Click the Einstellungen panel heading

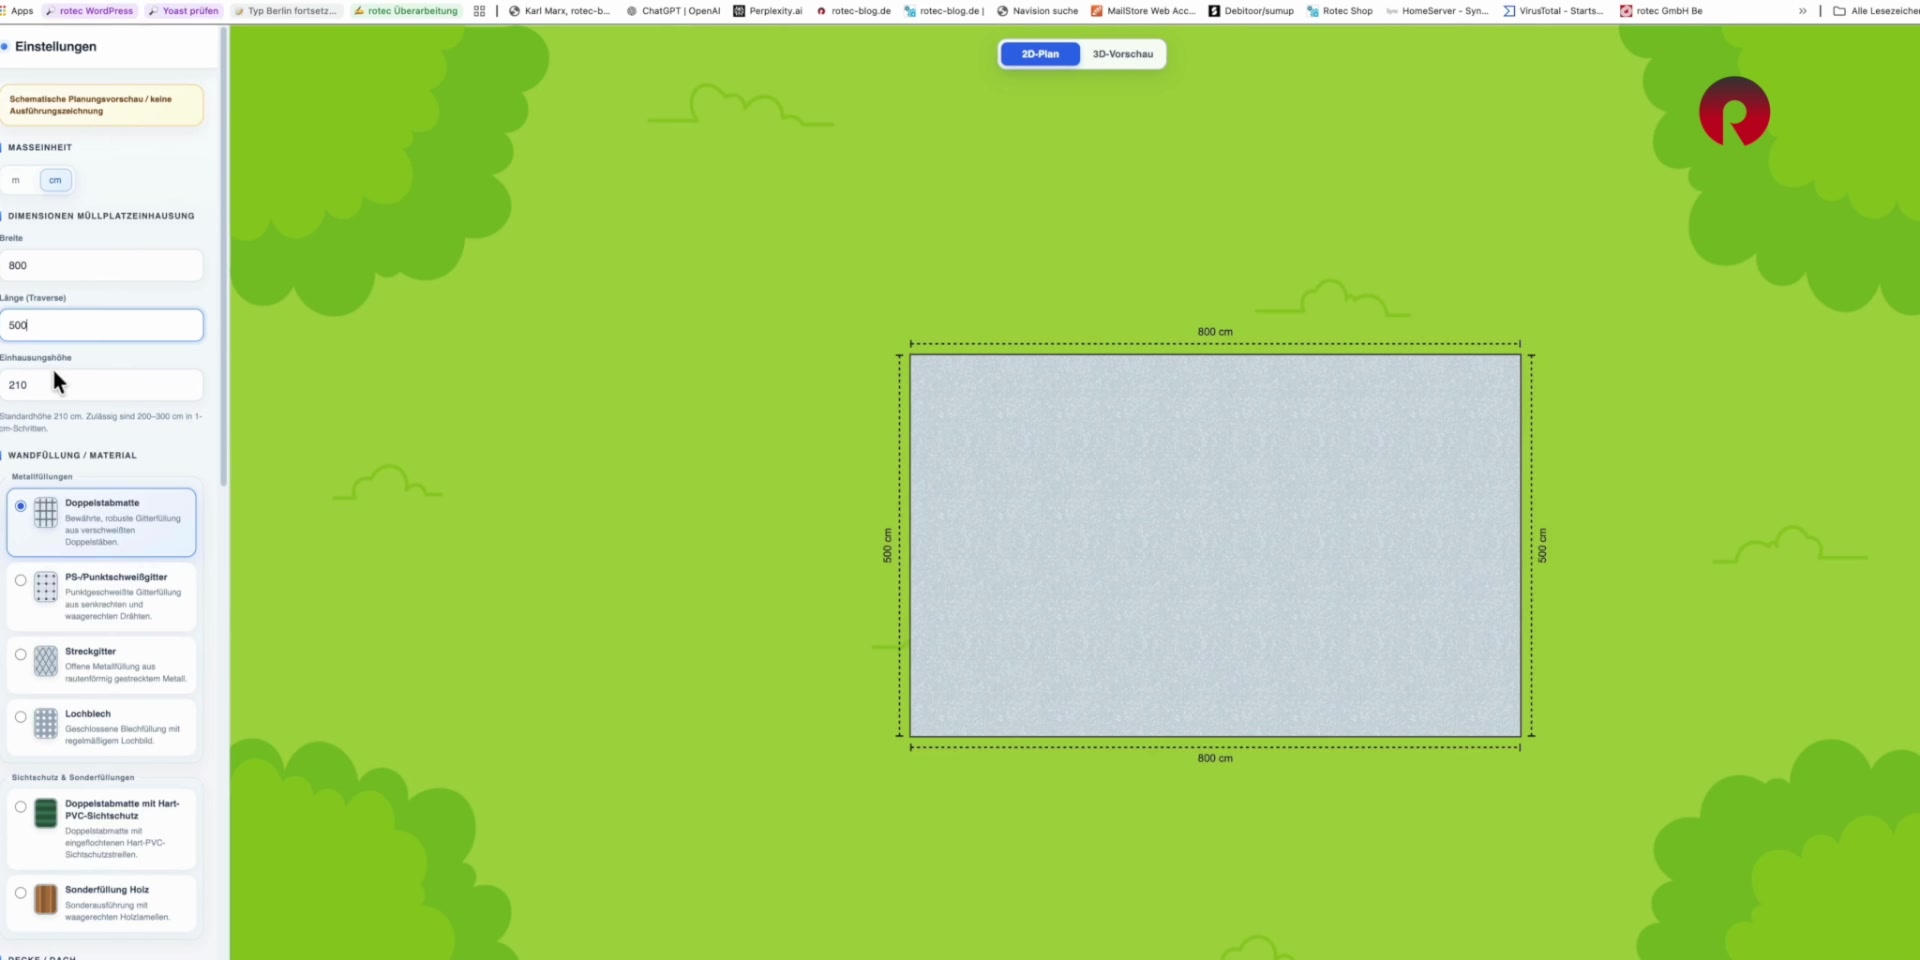click(56, 47)
